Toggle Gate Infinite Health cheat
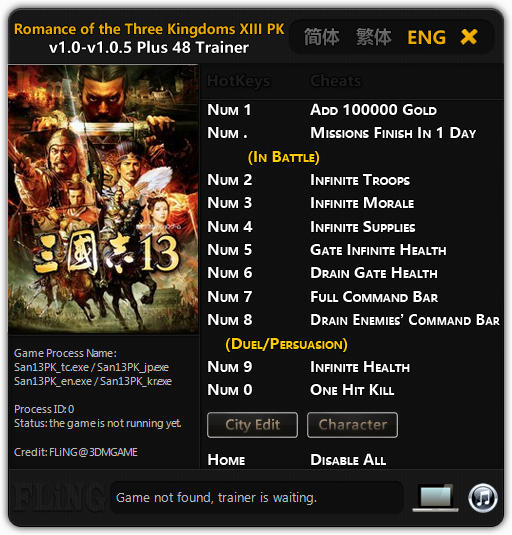The height and width of the screenshot is (535, 512). (378, 250)
